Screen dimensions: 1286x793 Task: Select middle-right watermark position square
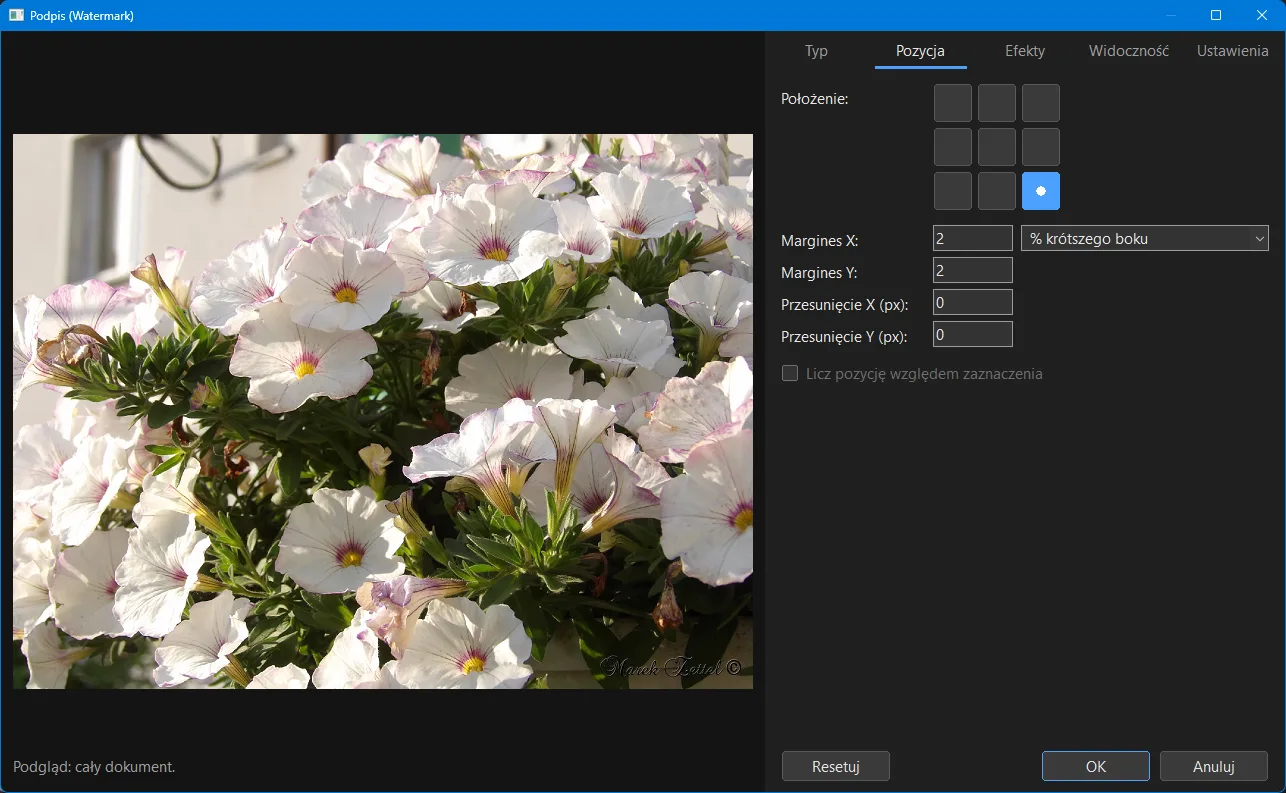coord(1041,147)
